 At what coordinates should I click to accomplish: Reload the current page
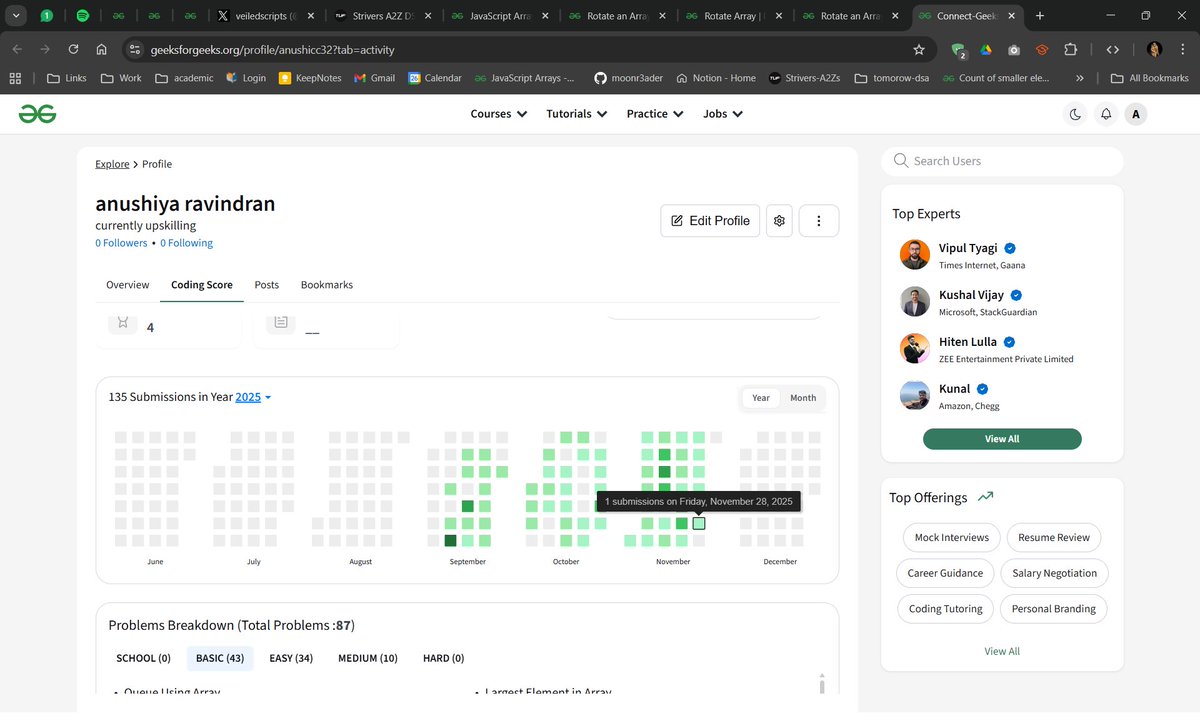(73, 49)
